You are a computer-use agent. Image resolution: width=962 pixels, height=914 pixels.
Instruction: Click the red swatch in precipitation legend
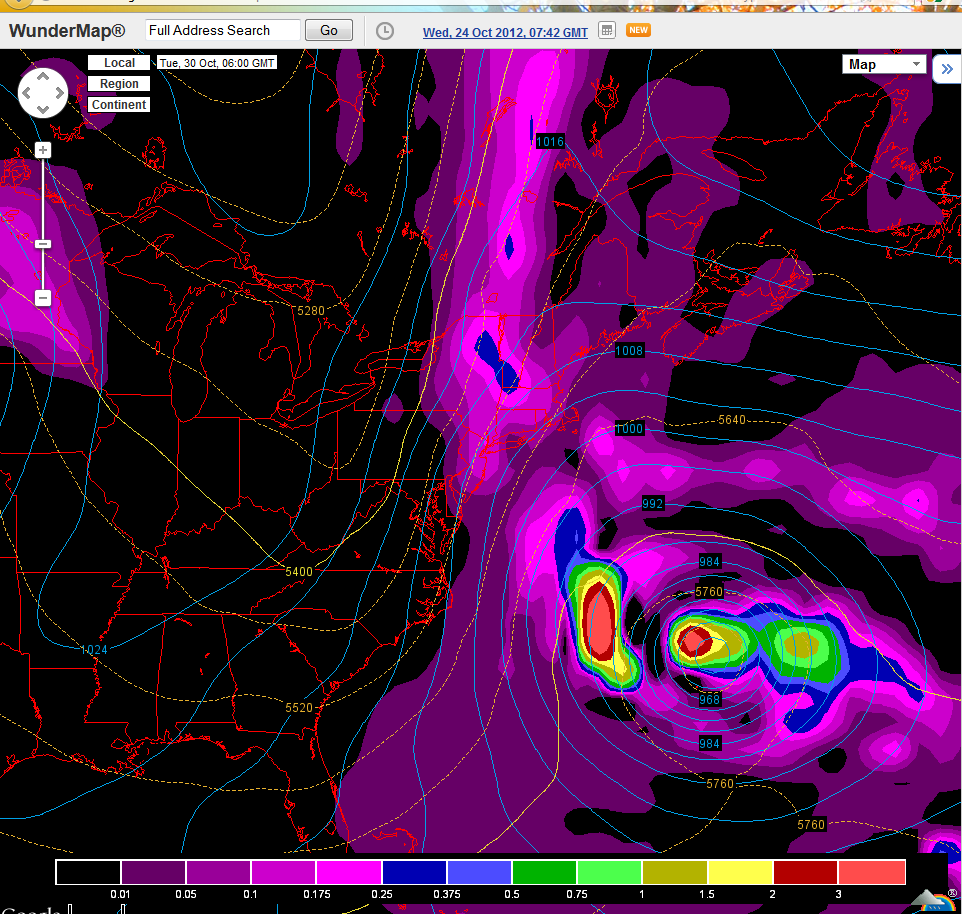point(806,872)
